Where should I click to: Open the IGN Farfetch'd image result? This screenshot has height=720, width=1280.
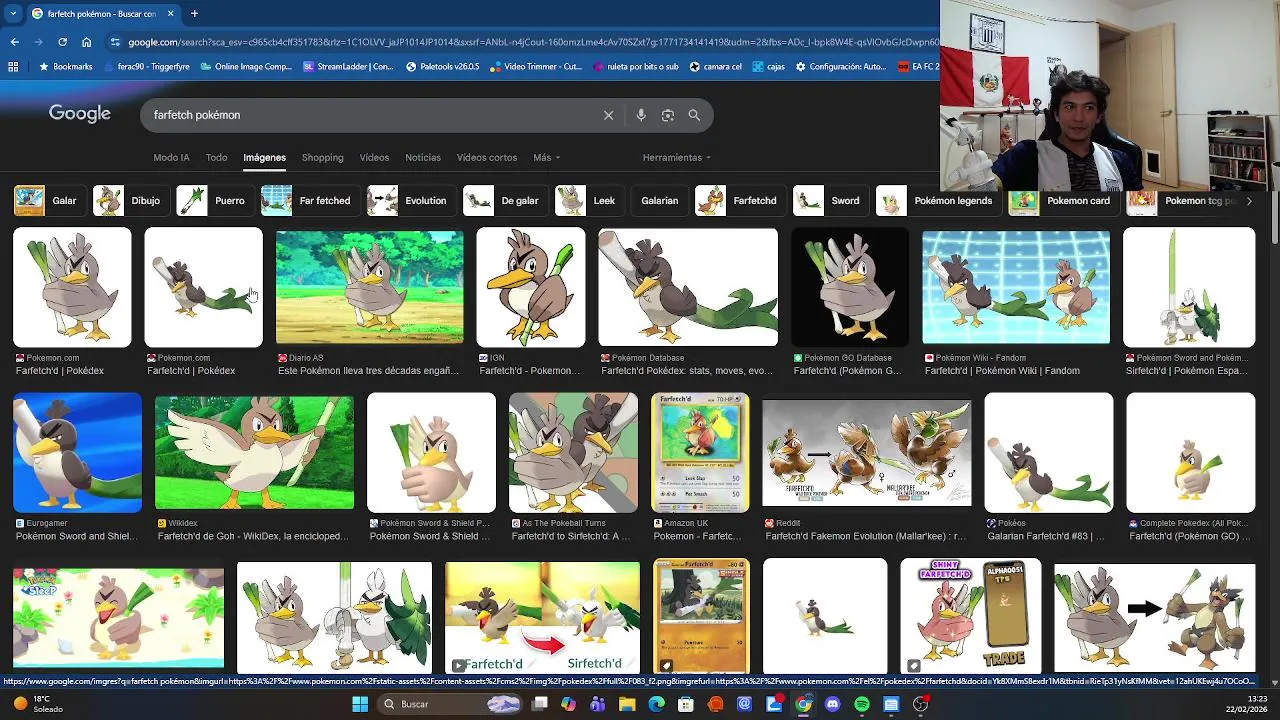coord(531,288)
